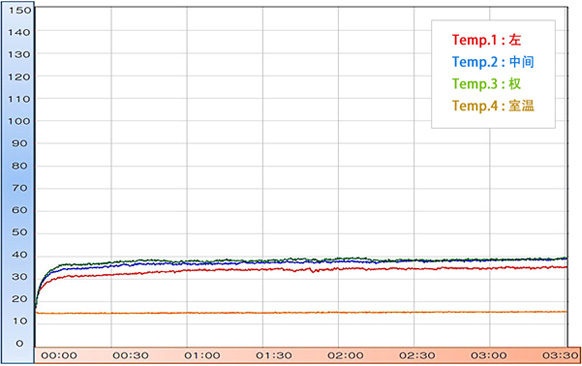Click the Temp.2 中间 legend entry
This screenshot has height=366, width=582.
(493, 62)
